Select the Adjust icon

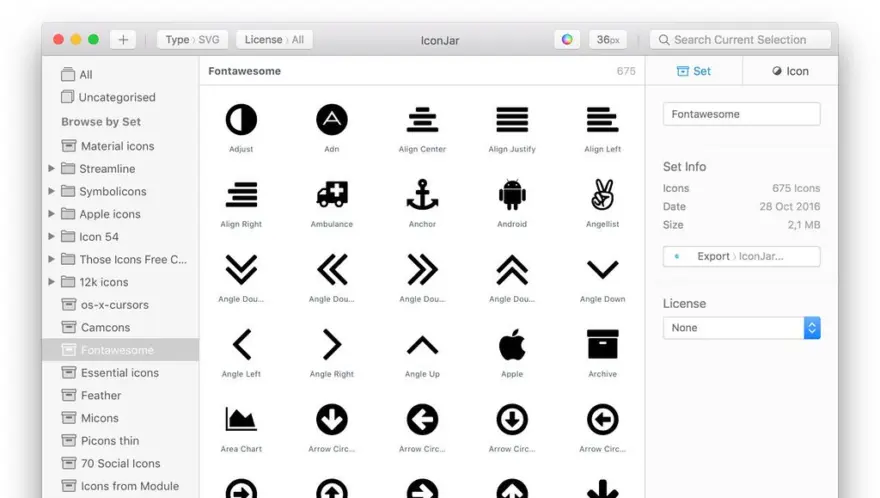(x=241, y=120)
